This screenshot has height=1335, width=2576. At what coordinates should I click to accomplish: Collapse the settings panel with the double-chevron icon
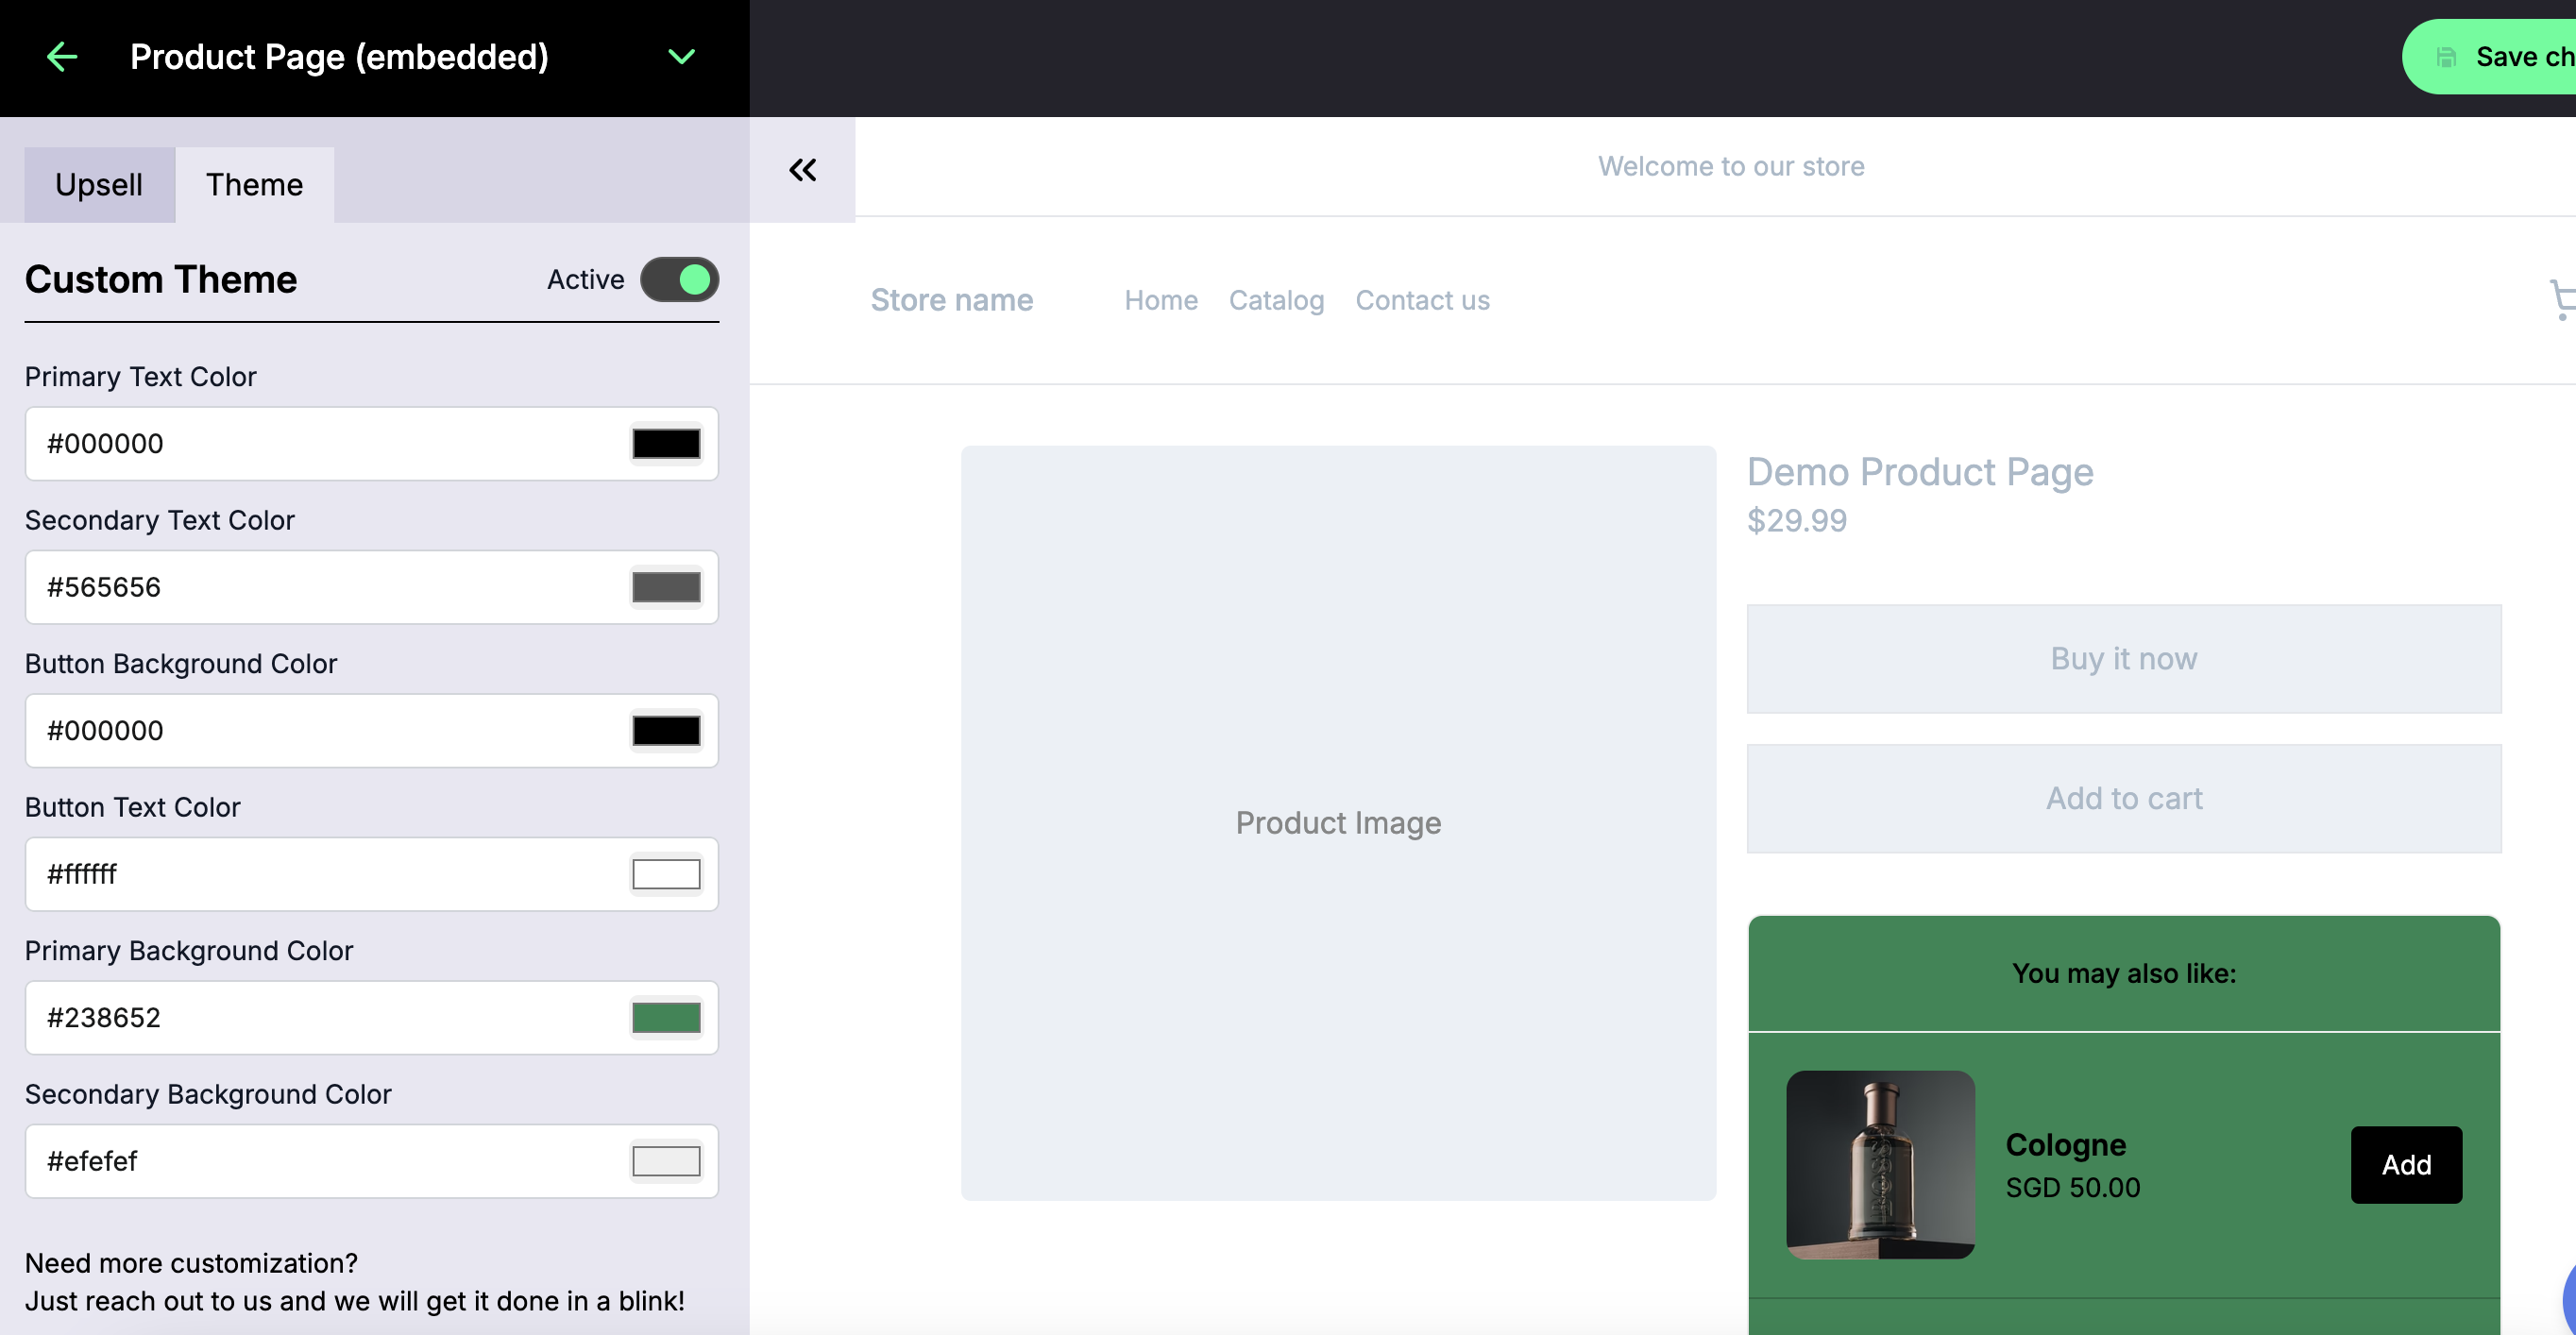click(802, 169)
